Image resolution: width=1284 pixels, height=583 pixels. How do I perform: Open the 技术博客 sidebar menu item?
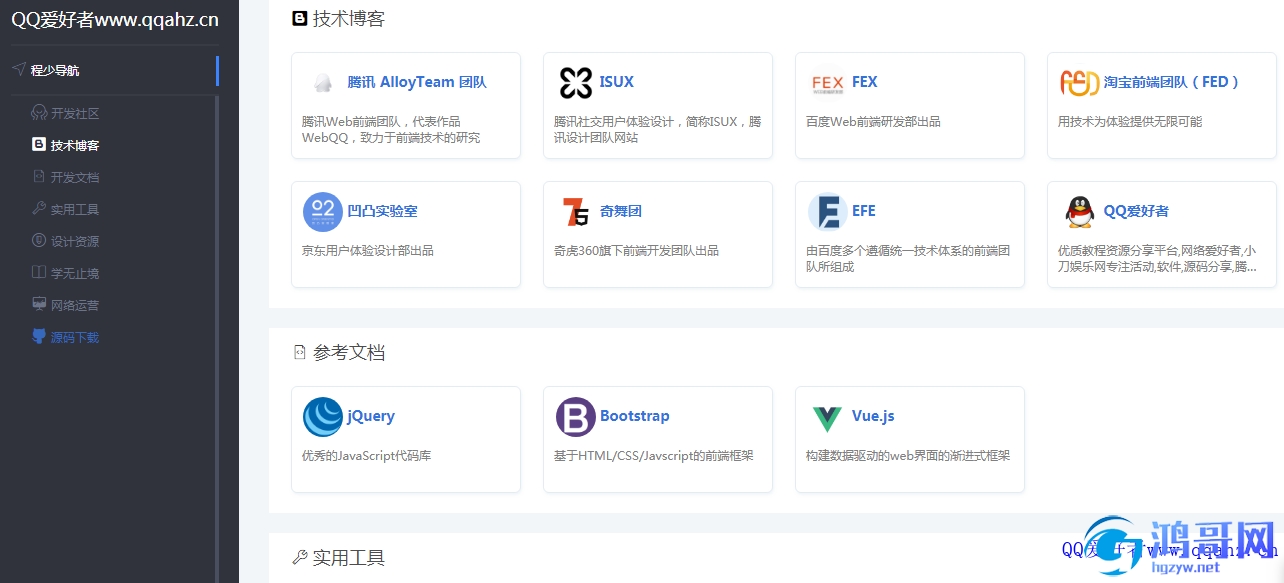(75, 145)
